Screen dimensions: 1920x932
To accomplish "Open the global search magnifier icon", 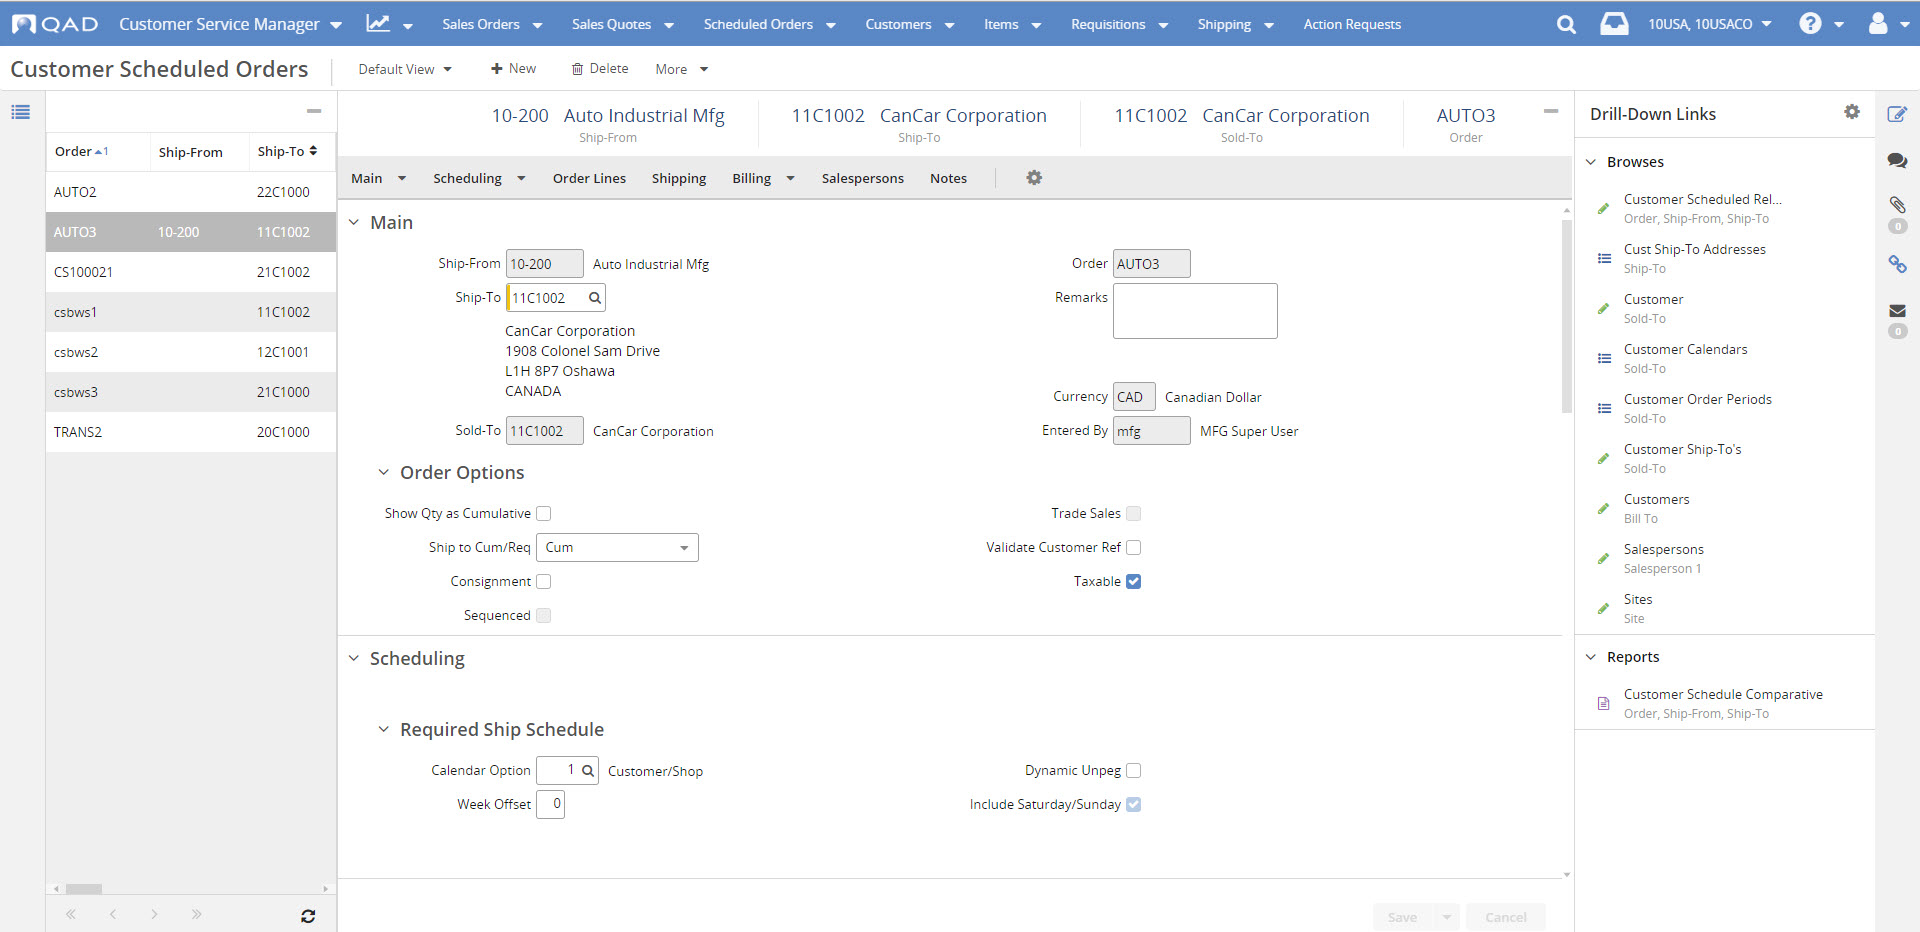I will coord(1566,25).
